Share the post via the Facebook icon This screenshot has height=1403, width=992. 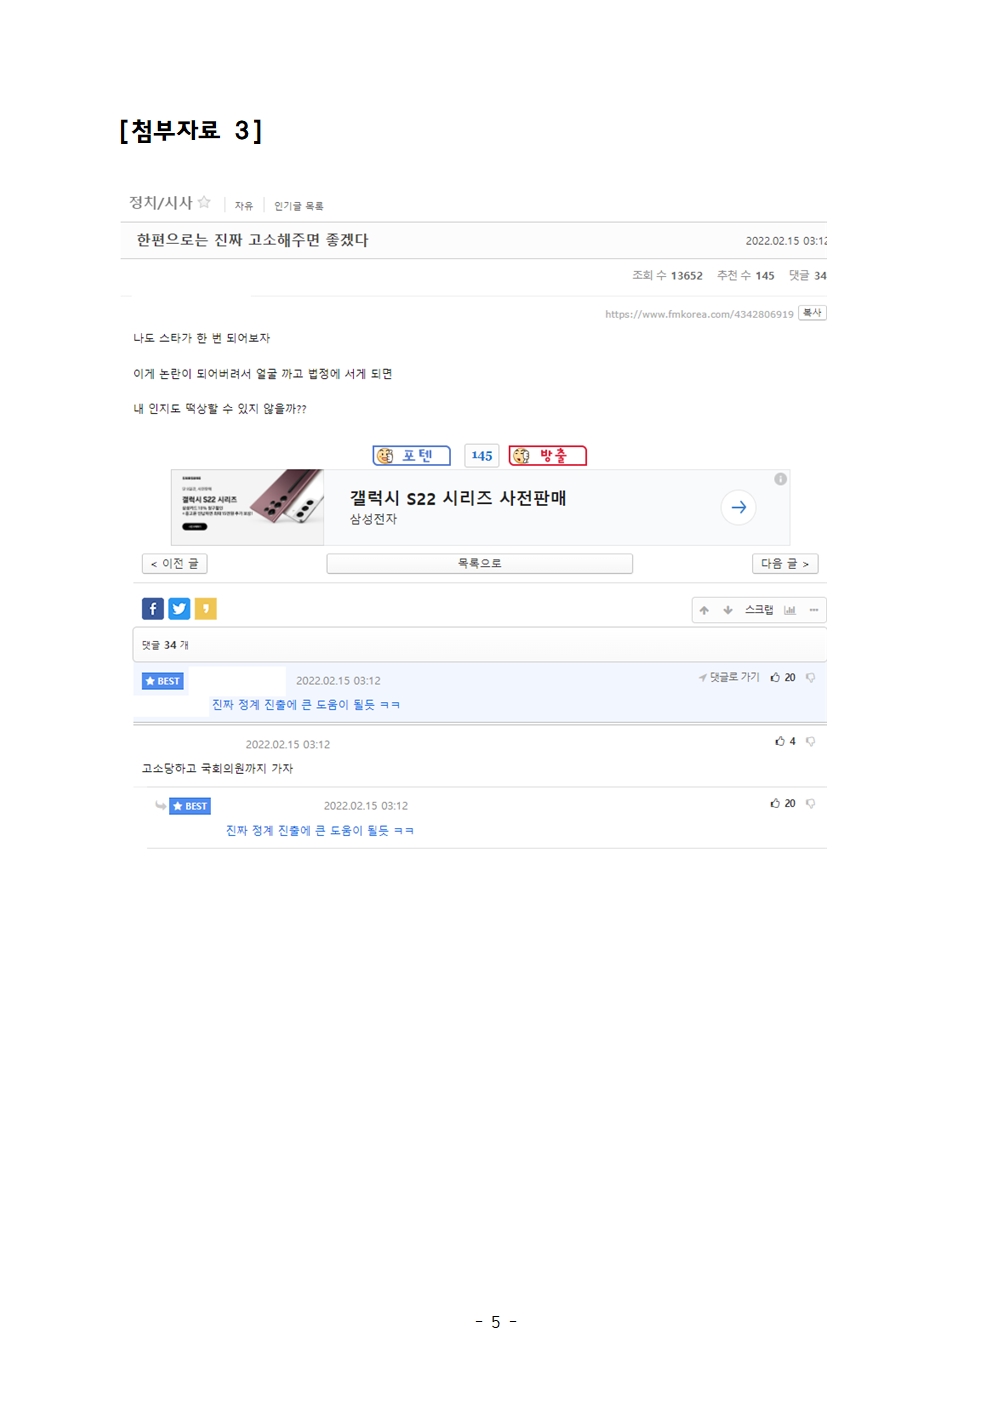pos(153,608)
